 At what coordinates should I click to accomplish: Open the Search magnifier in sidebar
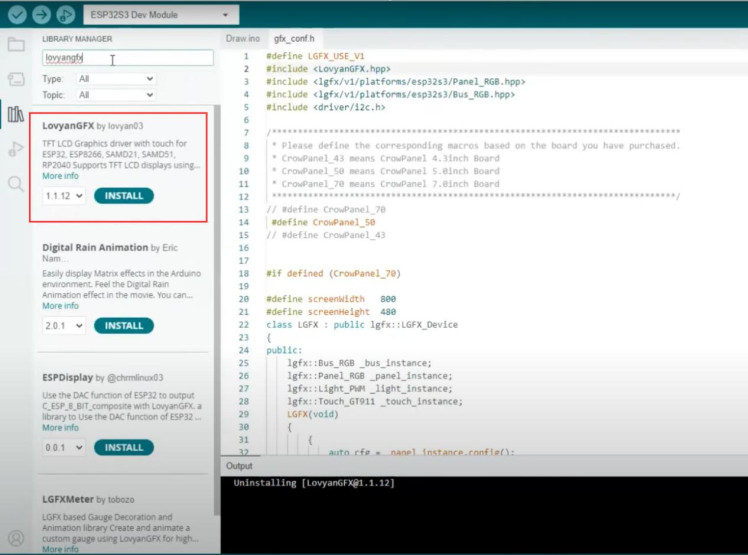coord(15,184)
